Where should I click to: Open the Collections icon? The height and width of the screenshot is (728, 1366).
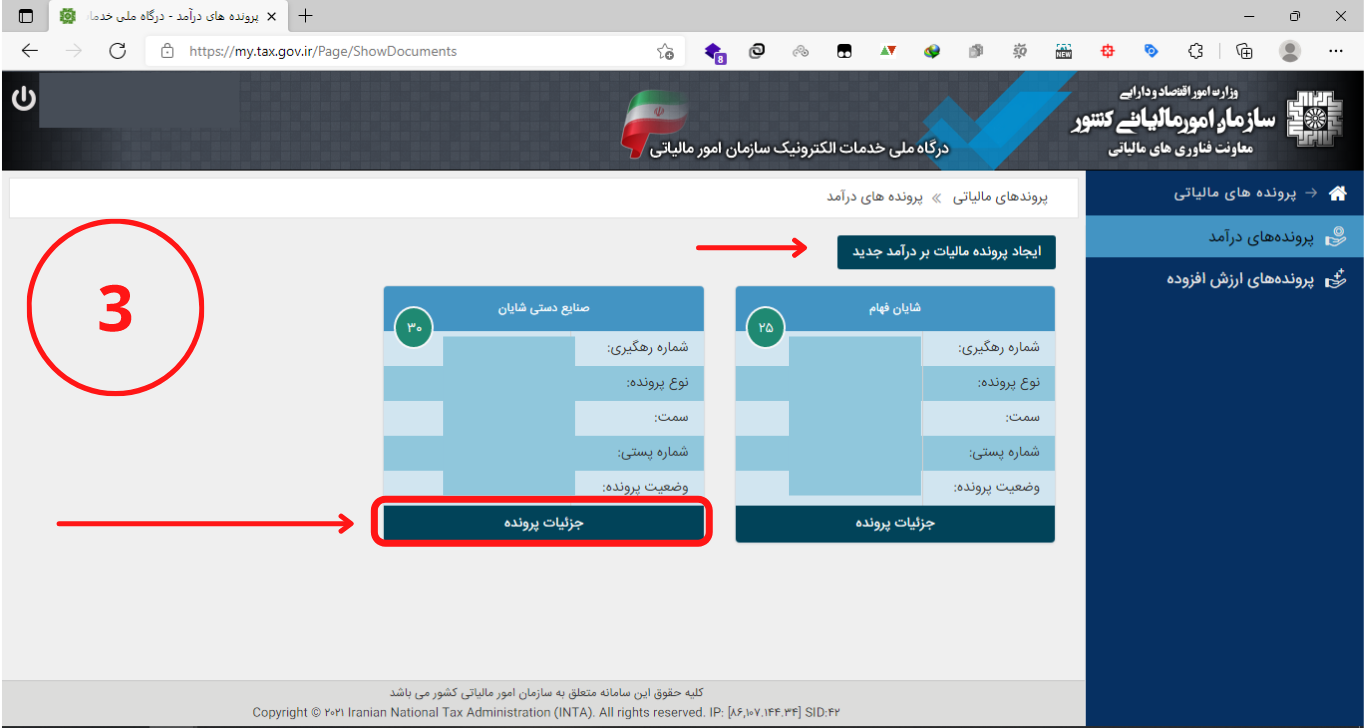click(1244, 51)
